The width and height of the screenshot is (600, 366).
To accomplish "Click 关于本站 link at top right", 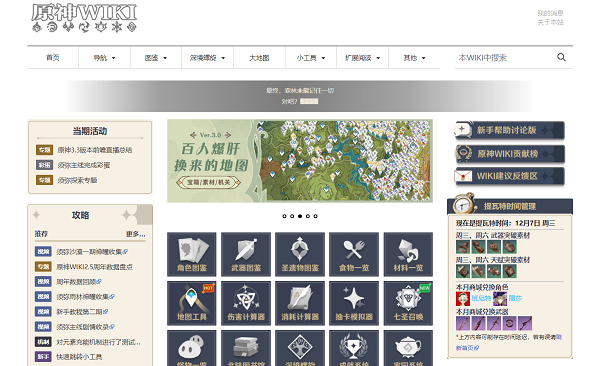I will click(x=550, y=22).
